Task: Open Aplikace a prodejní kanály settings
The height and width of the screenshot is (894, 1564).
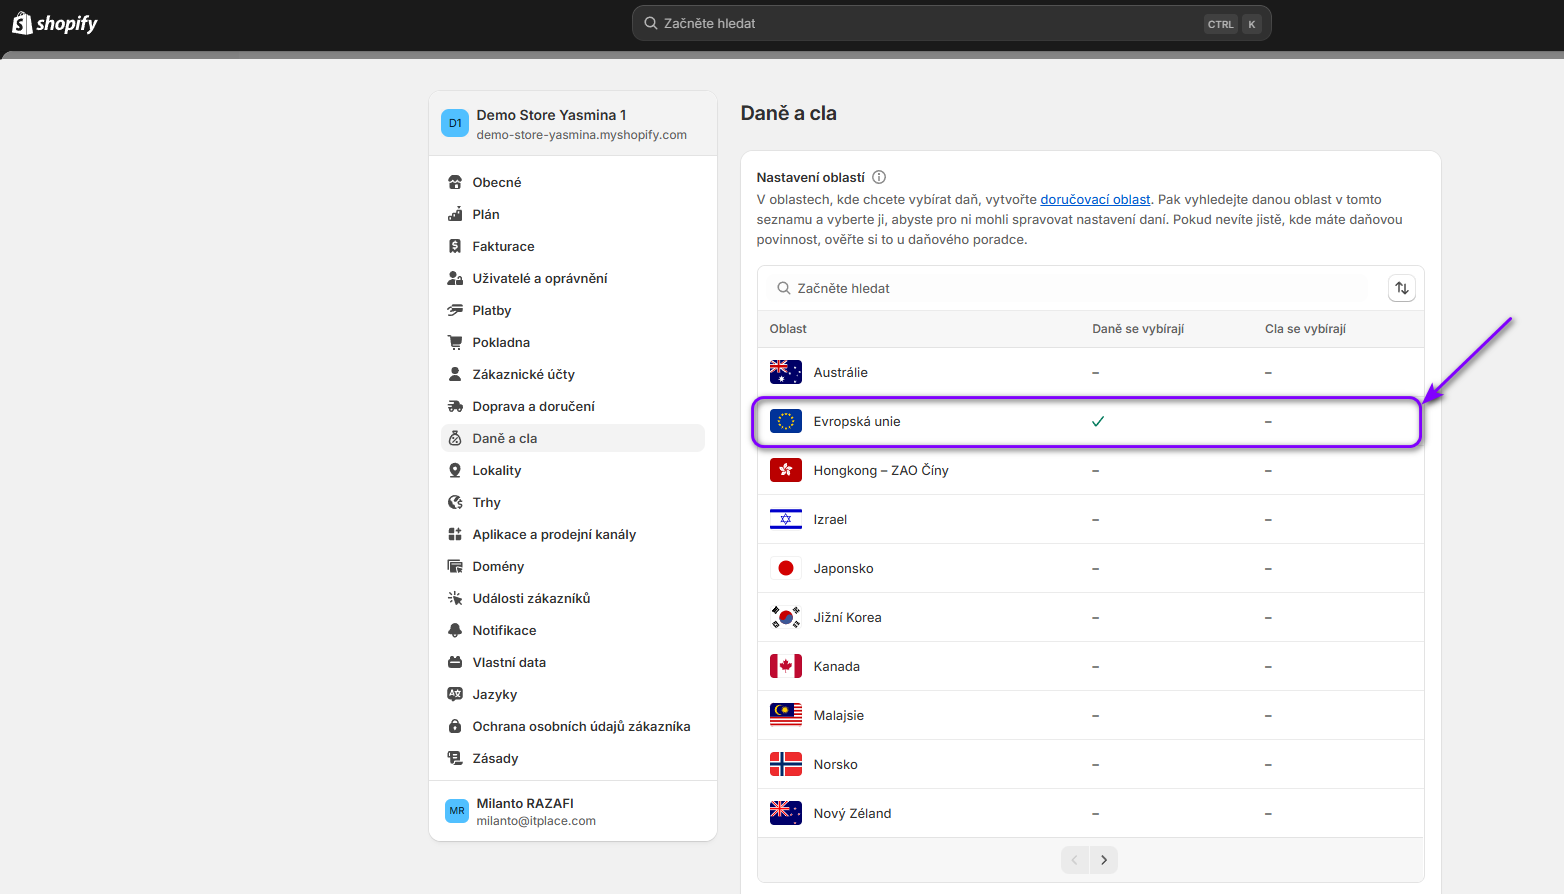Action: click(553, 534)
